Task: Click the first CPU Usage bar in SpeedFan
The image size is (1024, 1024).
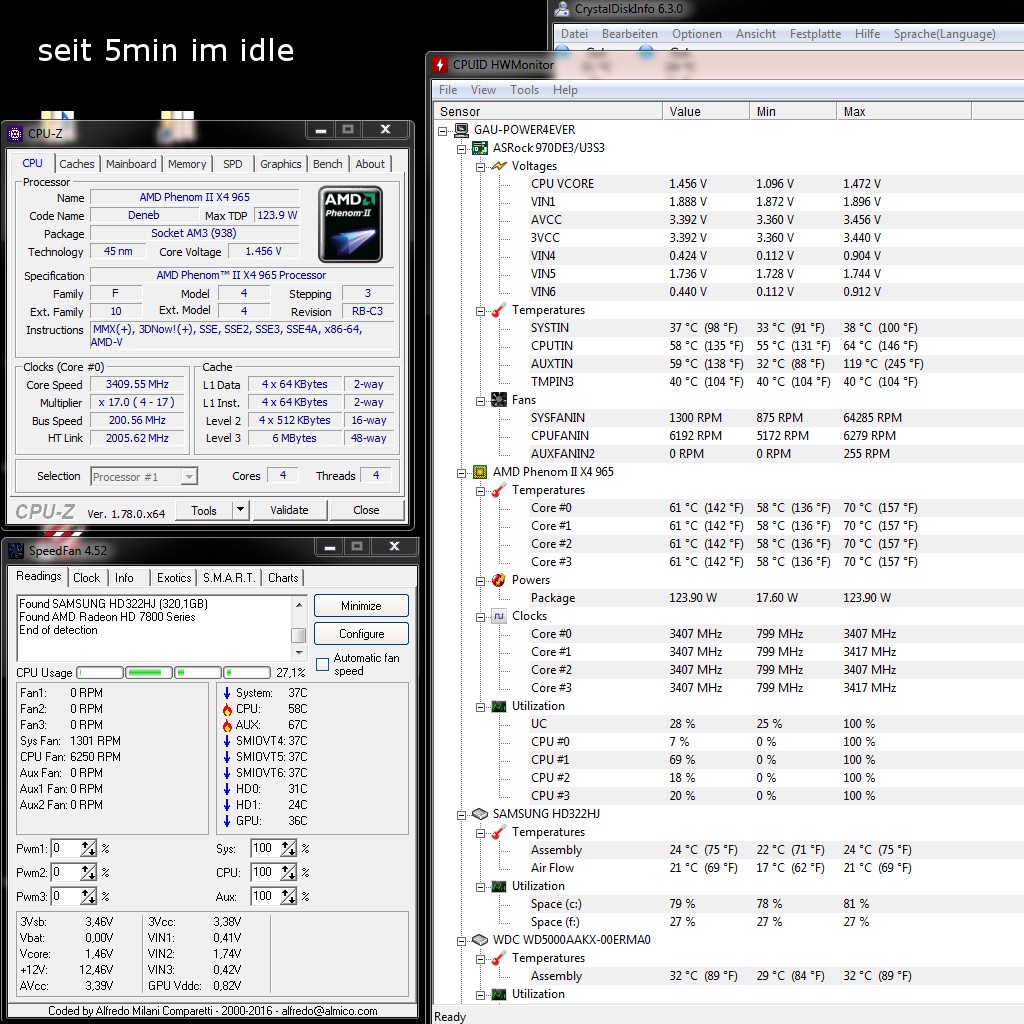Action: [100, 673]
